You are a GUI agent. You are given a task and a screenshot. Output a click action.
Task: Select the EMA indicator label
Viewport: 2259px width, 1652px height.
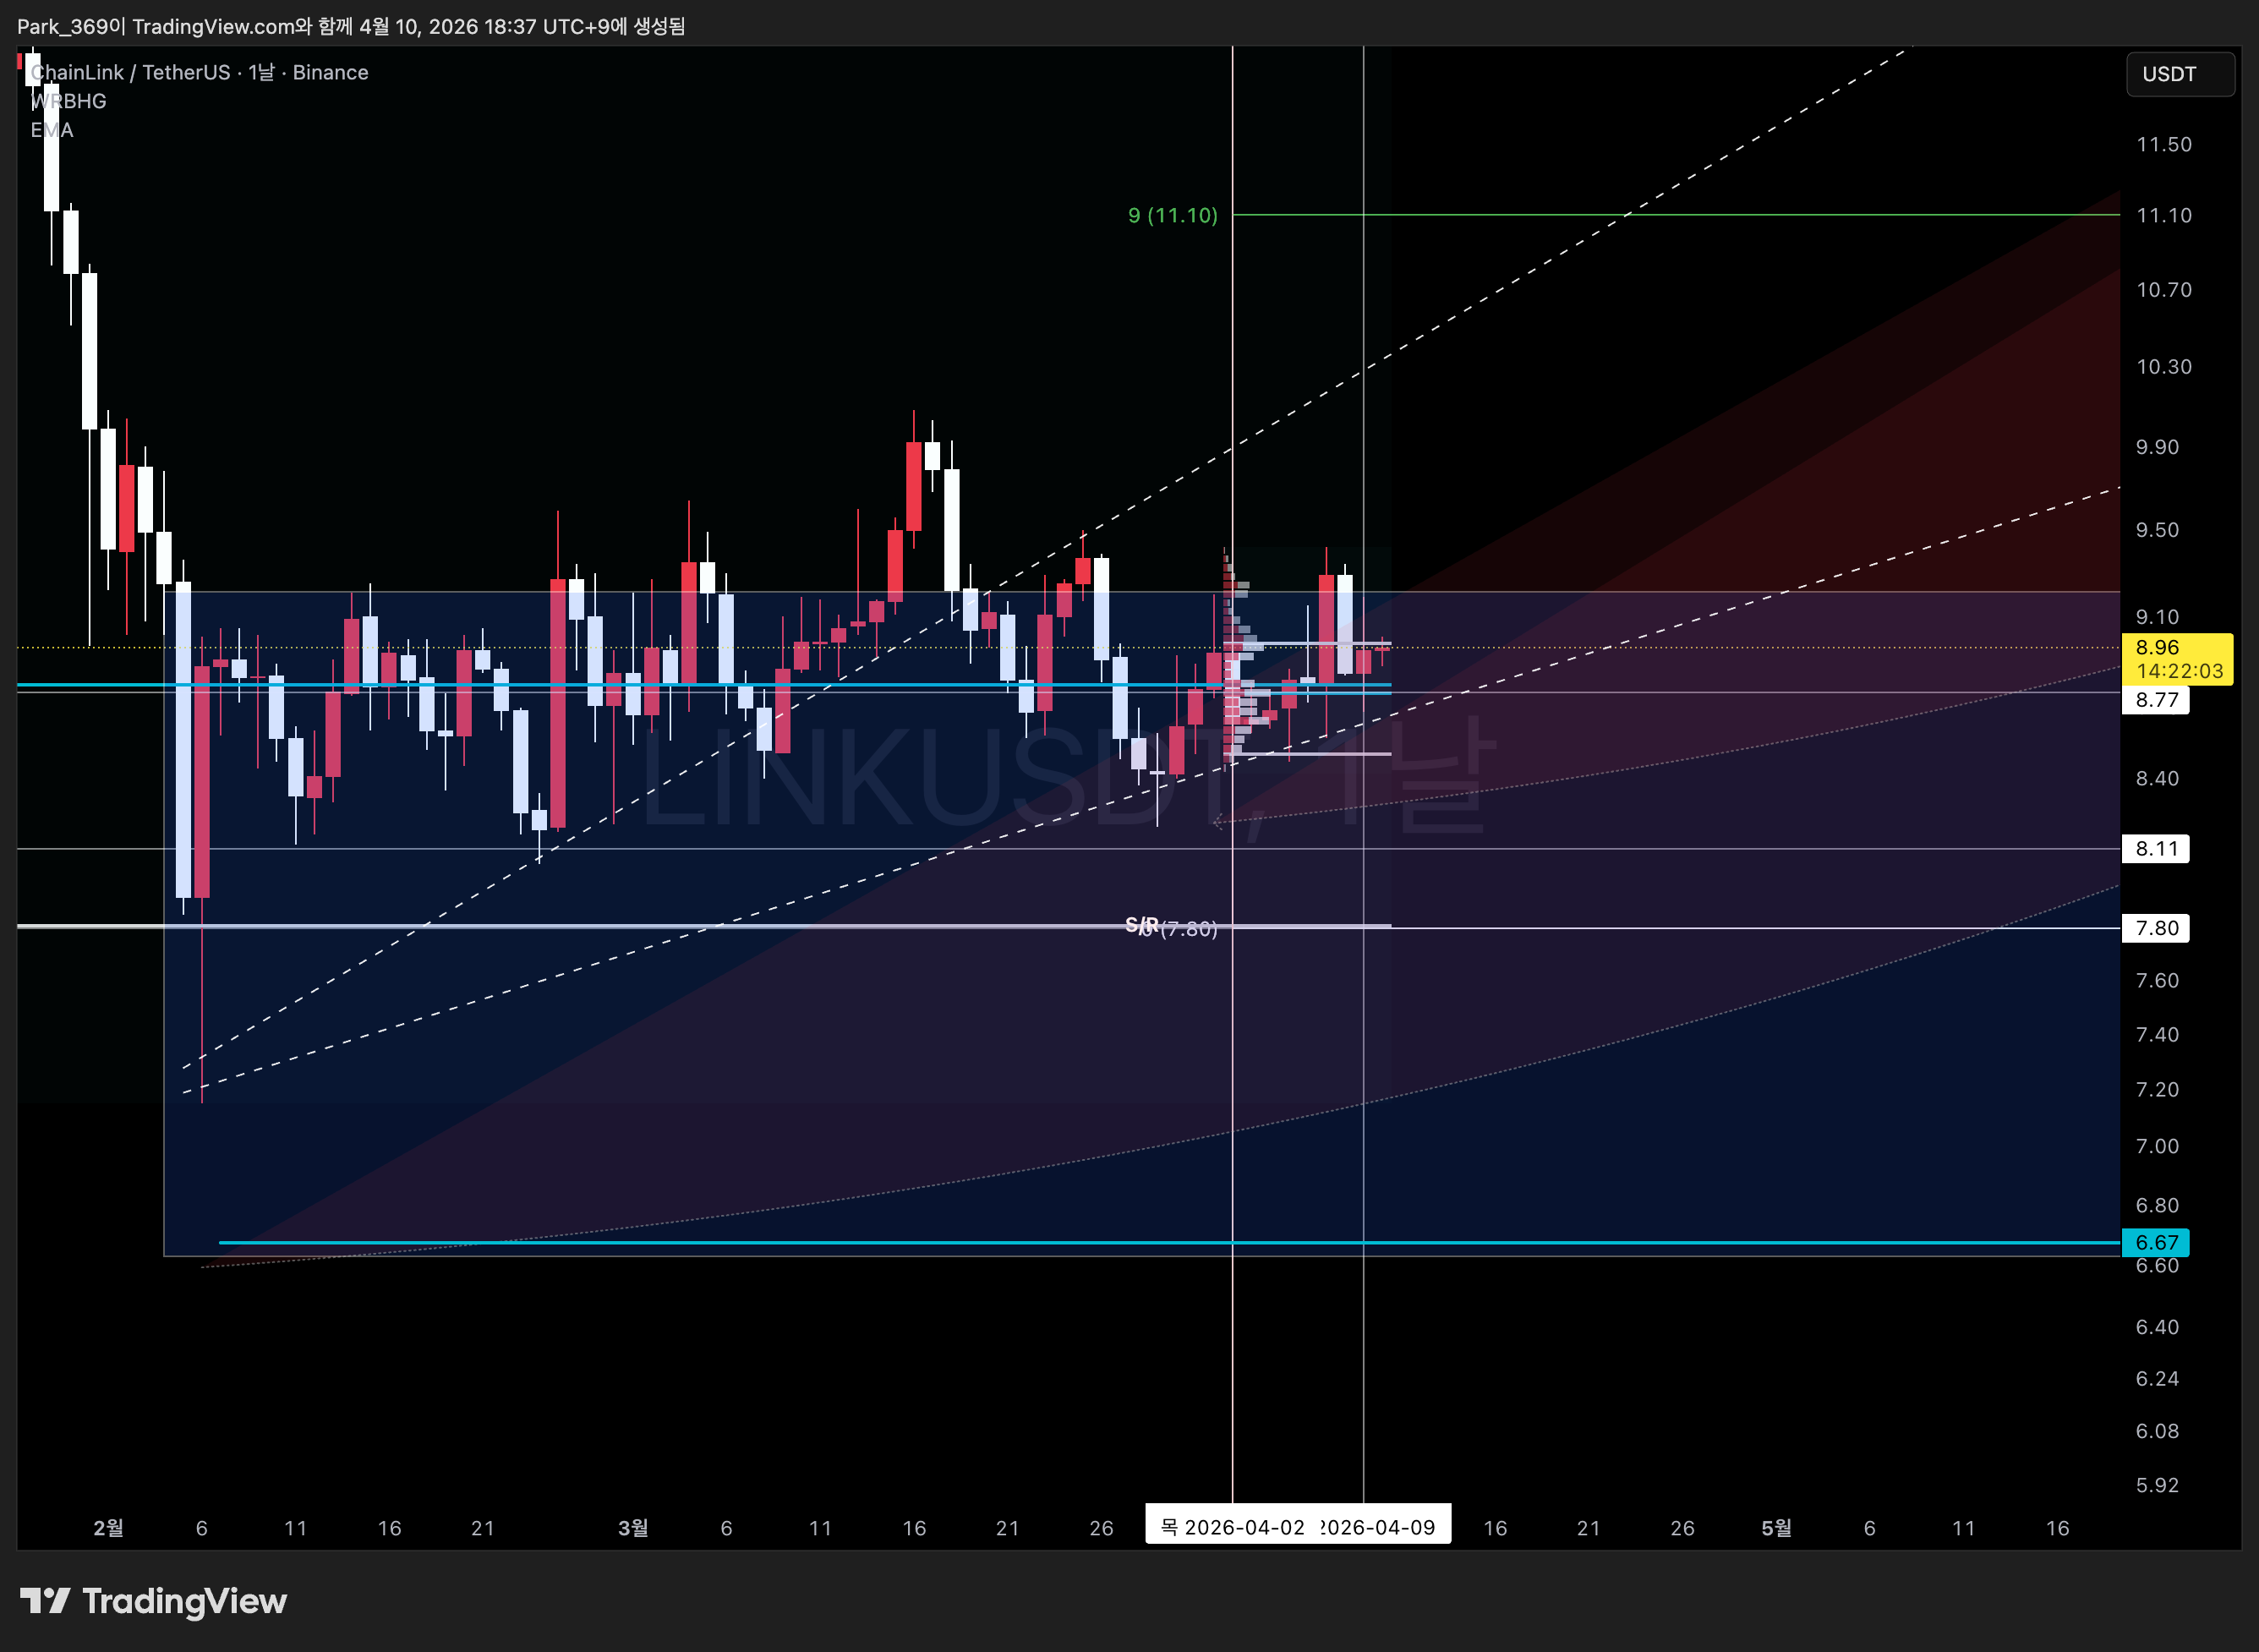pos(52,130)
